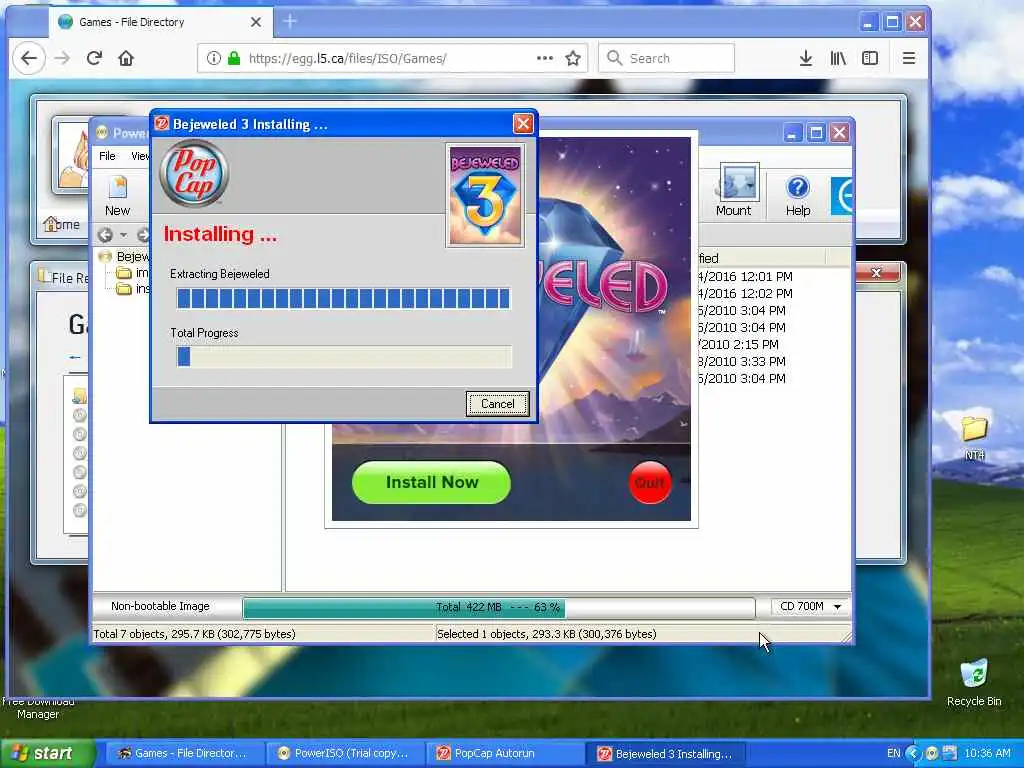The image size is (1024, 768).
Task: Click Non-bootable Image status label
Action: [x=160, y=607]
